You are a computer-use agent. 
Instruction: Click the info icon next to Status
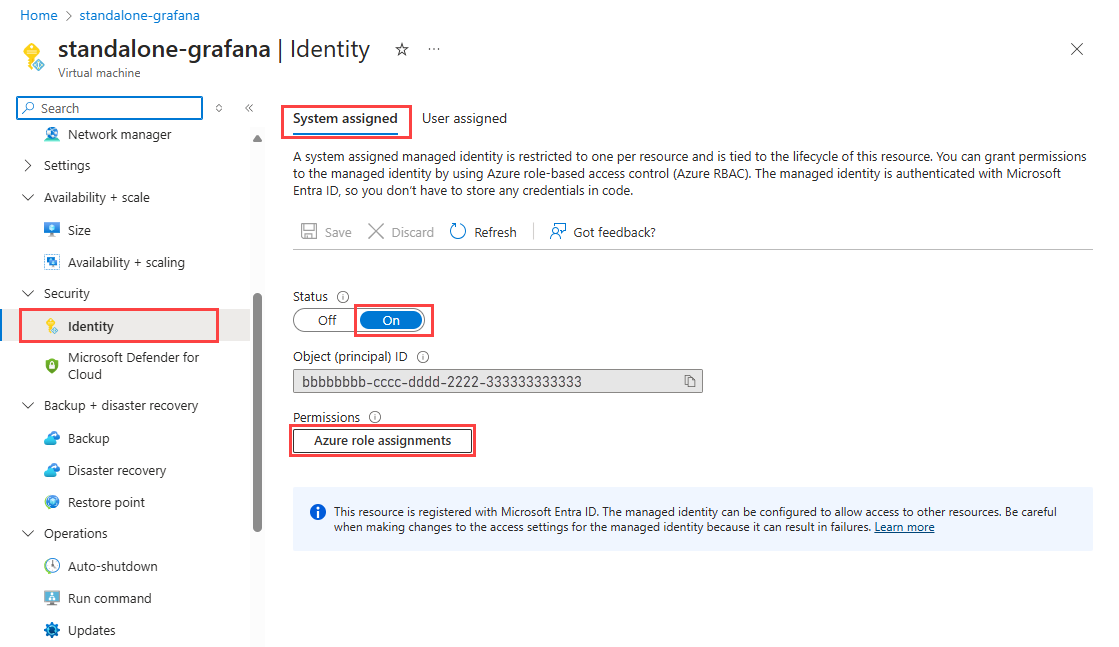pyautogui.click(x=343, y=297)
